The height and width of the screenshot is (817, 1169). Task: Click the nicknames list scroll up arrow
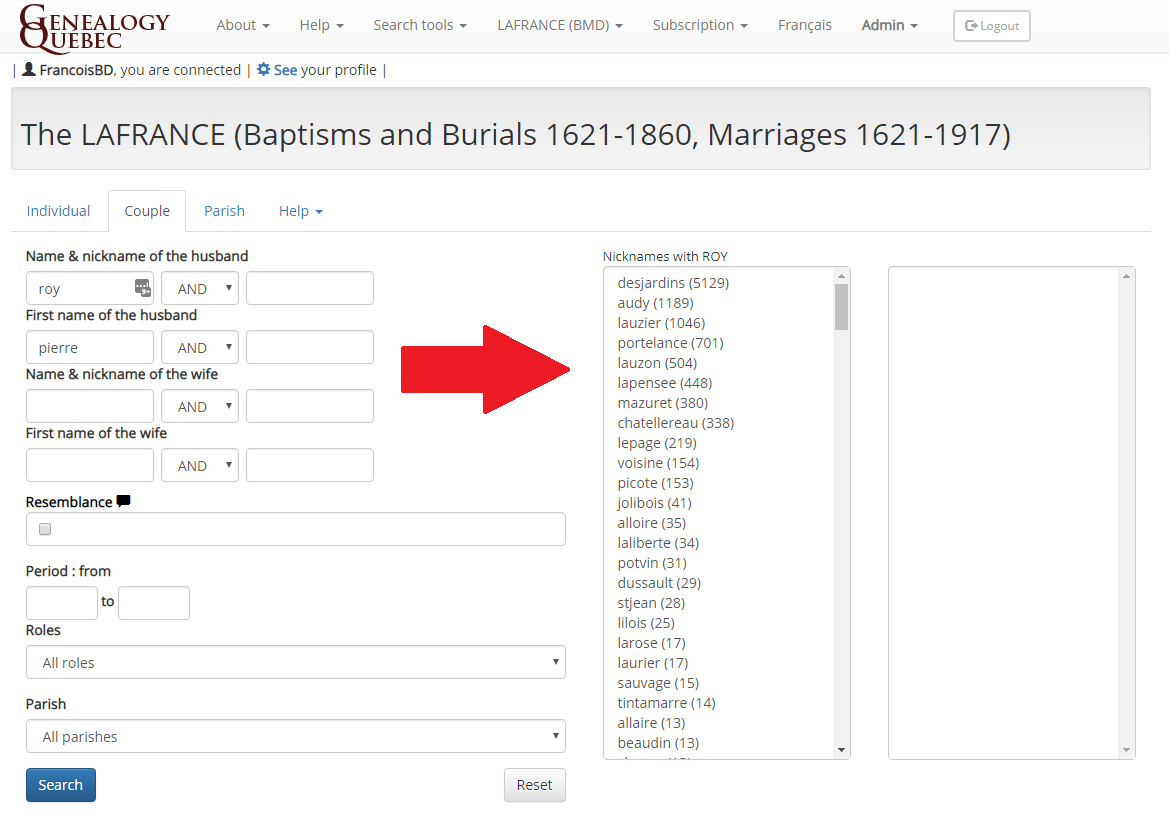[x=841, y=276]
